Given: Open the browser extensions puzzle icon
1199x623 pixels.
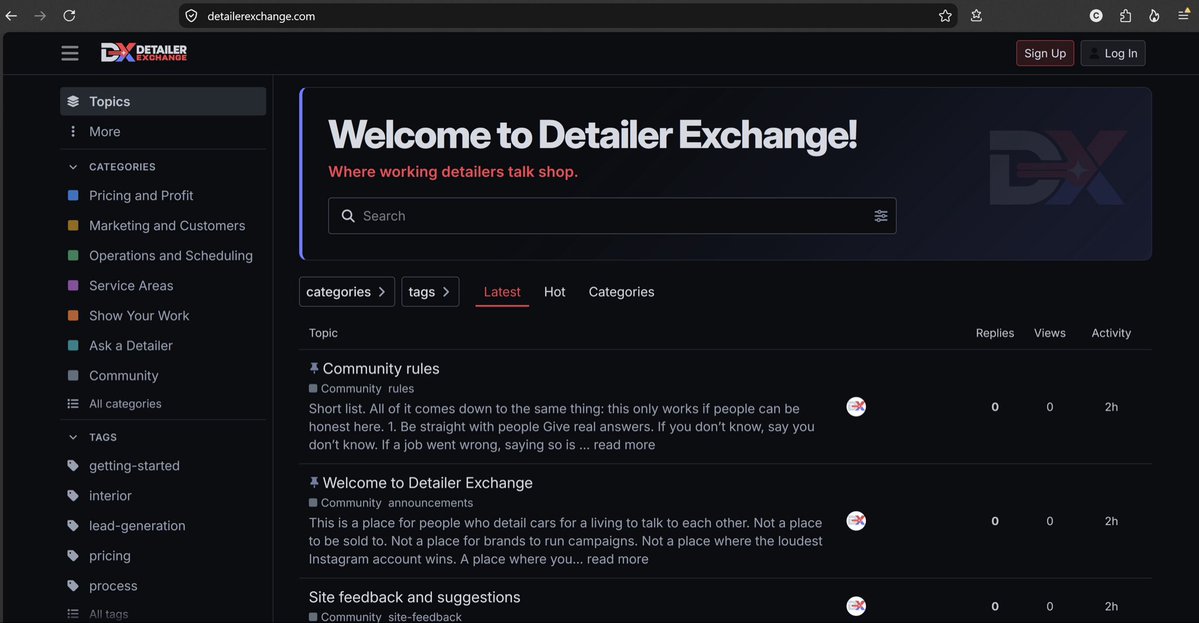Looking at the screenshot, I should click(1125, 15).
